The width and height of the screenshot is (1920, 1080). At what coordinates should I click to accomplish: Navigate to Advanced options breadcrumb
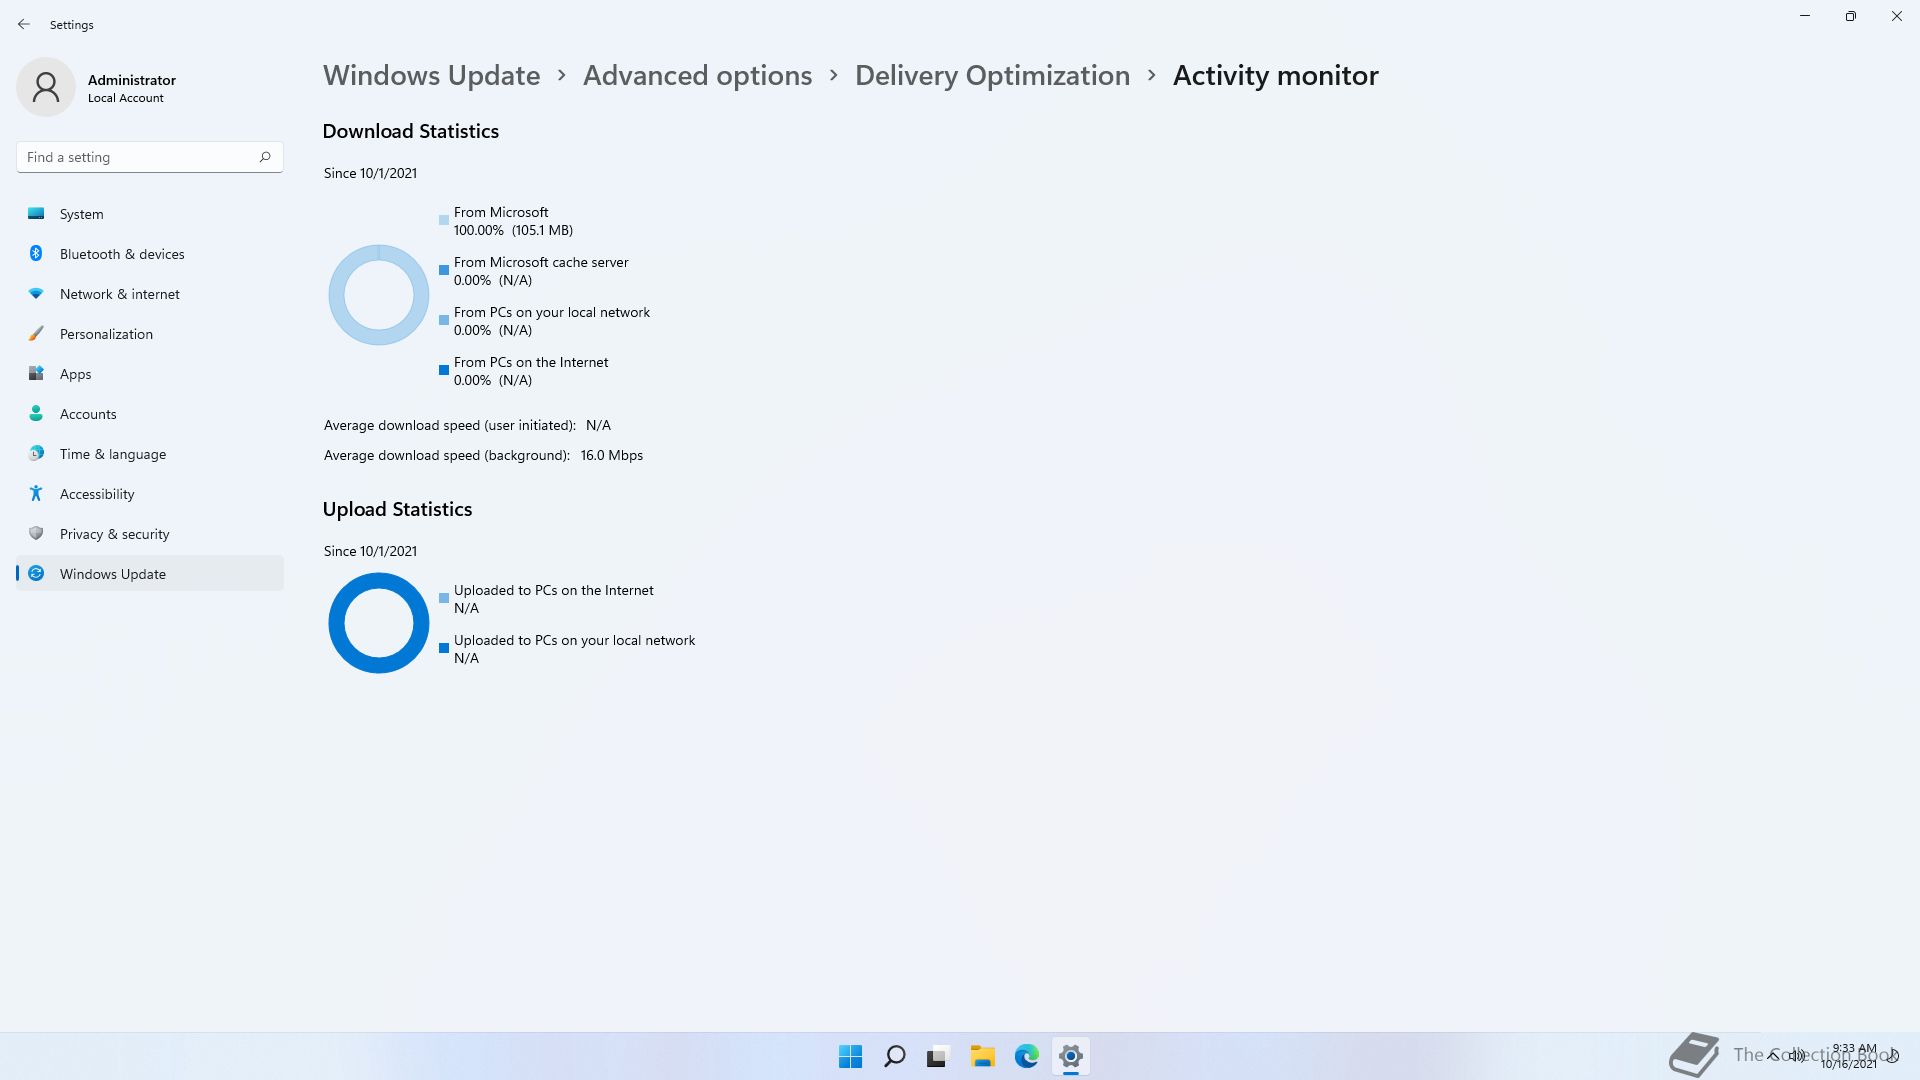pyautogui.click(x=697, y=75)
